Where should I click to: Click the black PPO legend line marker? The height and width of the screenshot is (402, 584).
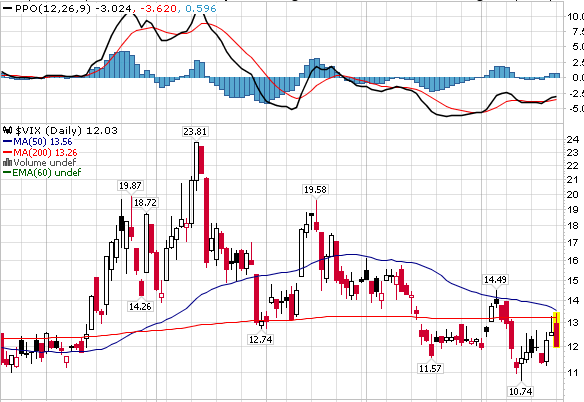tap(7, 9)
